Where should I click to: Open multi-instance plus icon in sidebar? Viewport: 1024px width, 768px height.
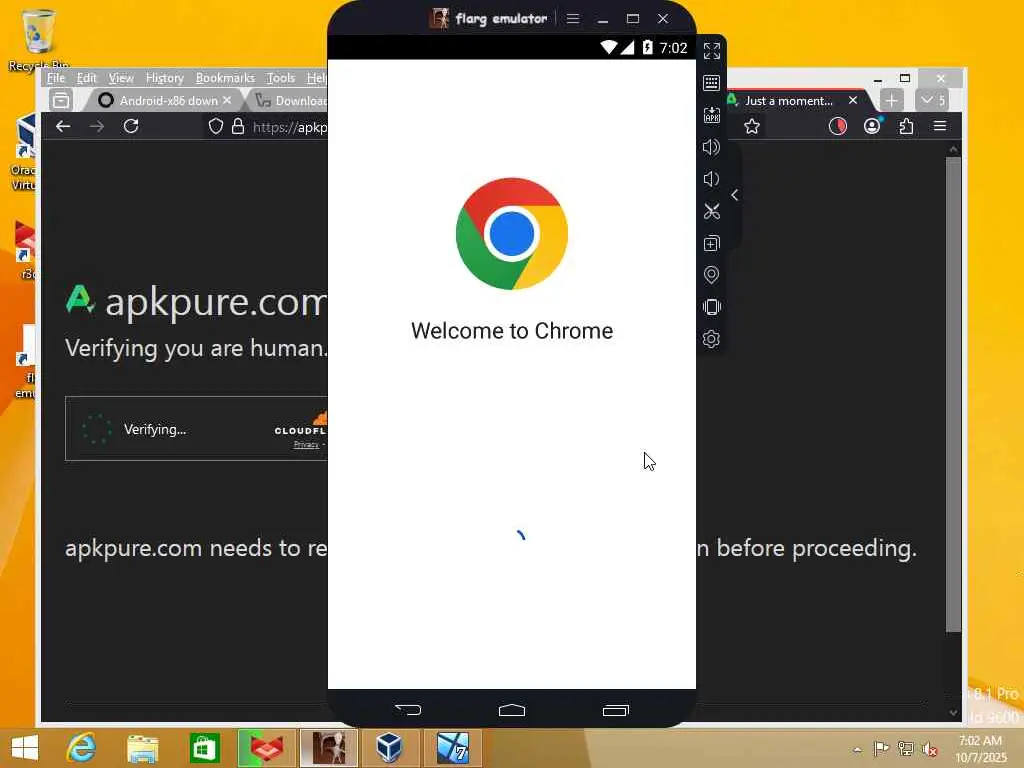coord(712,243)
